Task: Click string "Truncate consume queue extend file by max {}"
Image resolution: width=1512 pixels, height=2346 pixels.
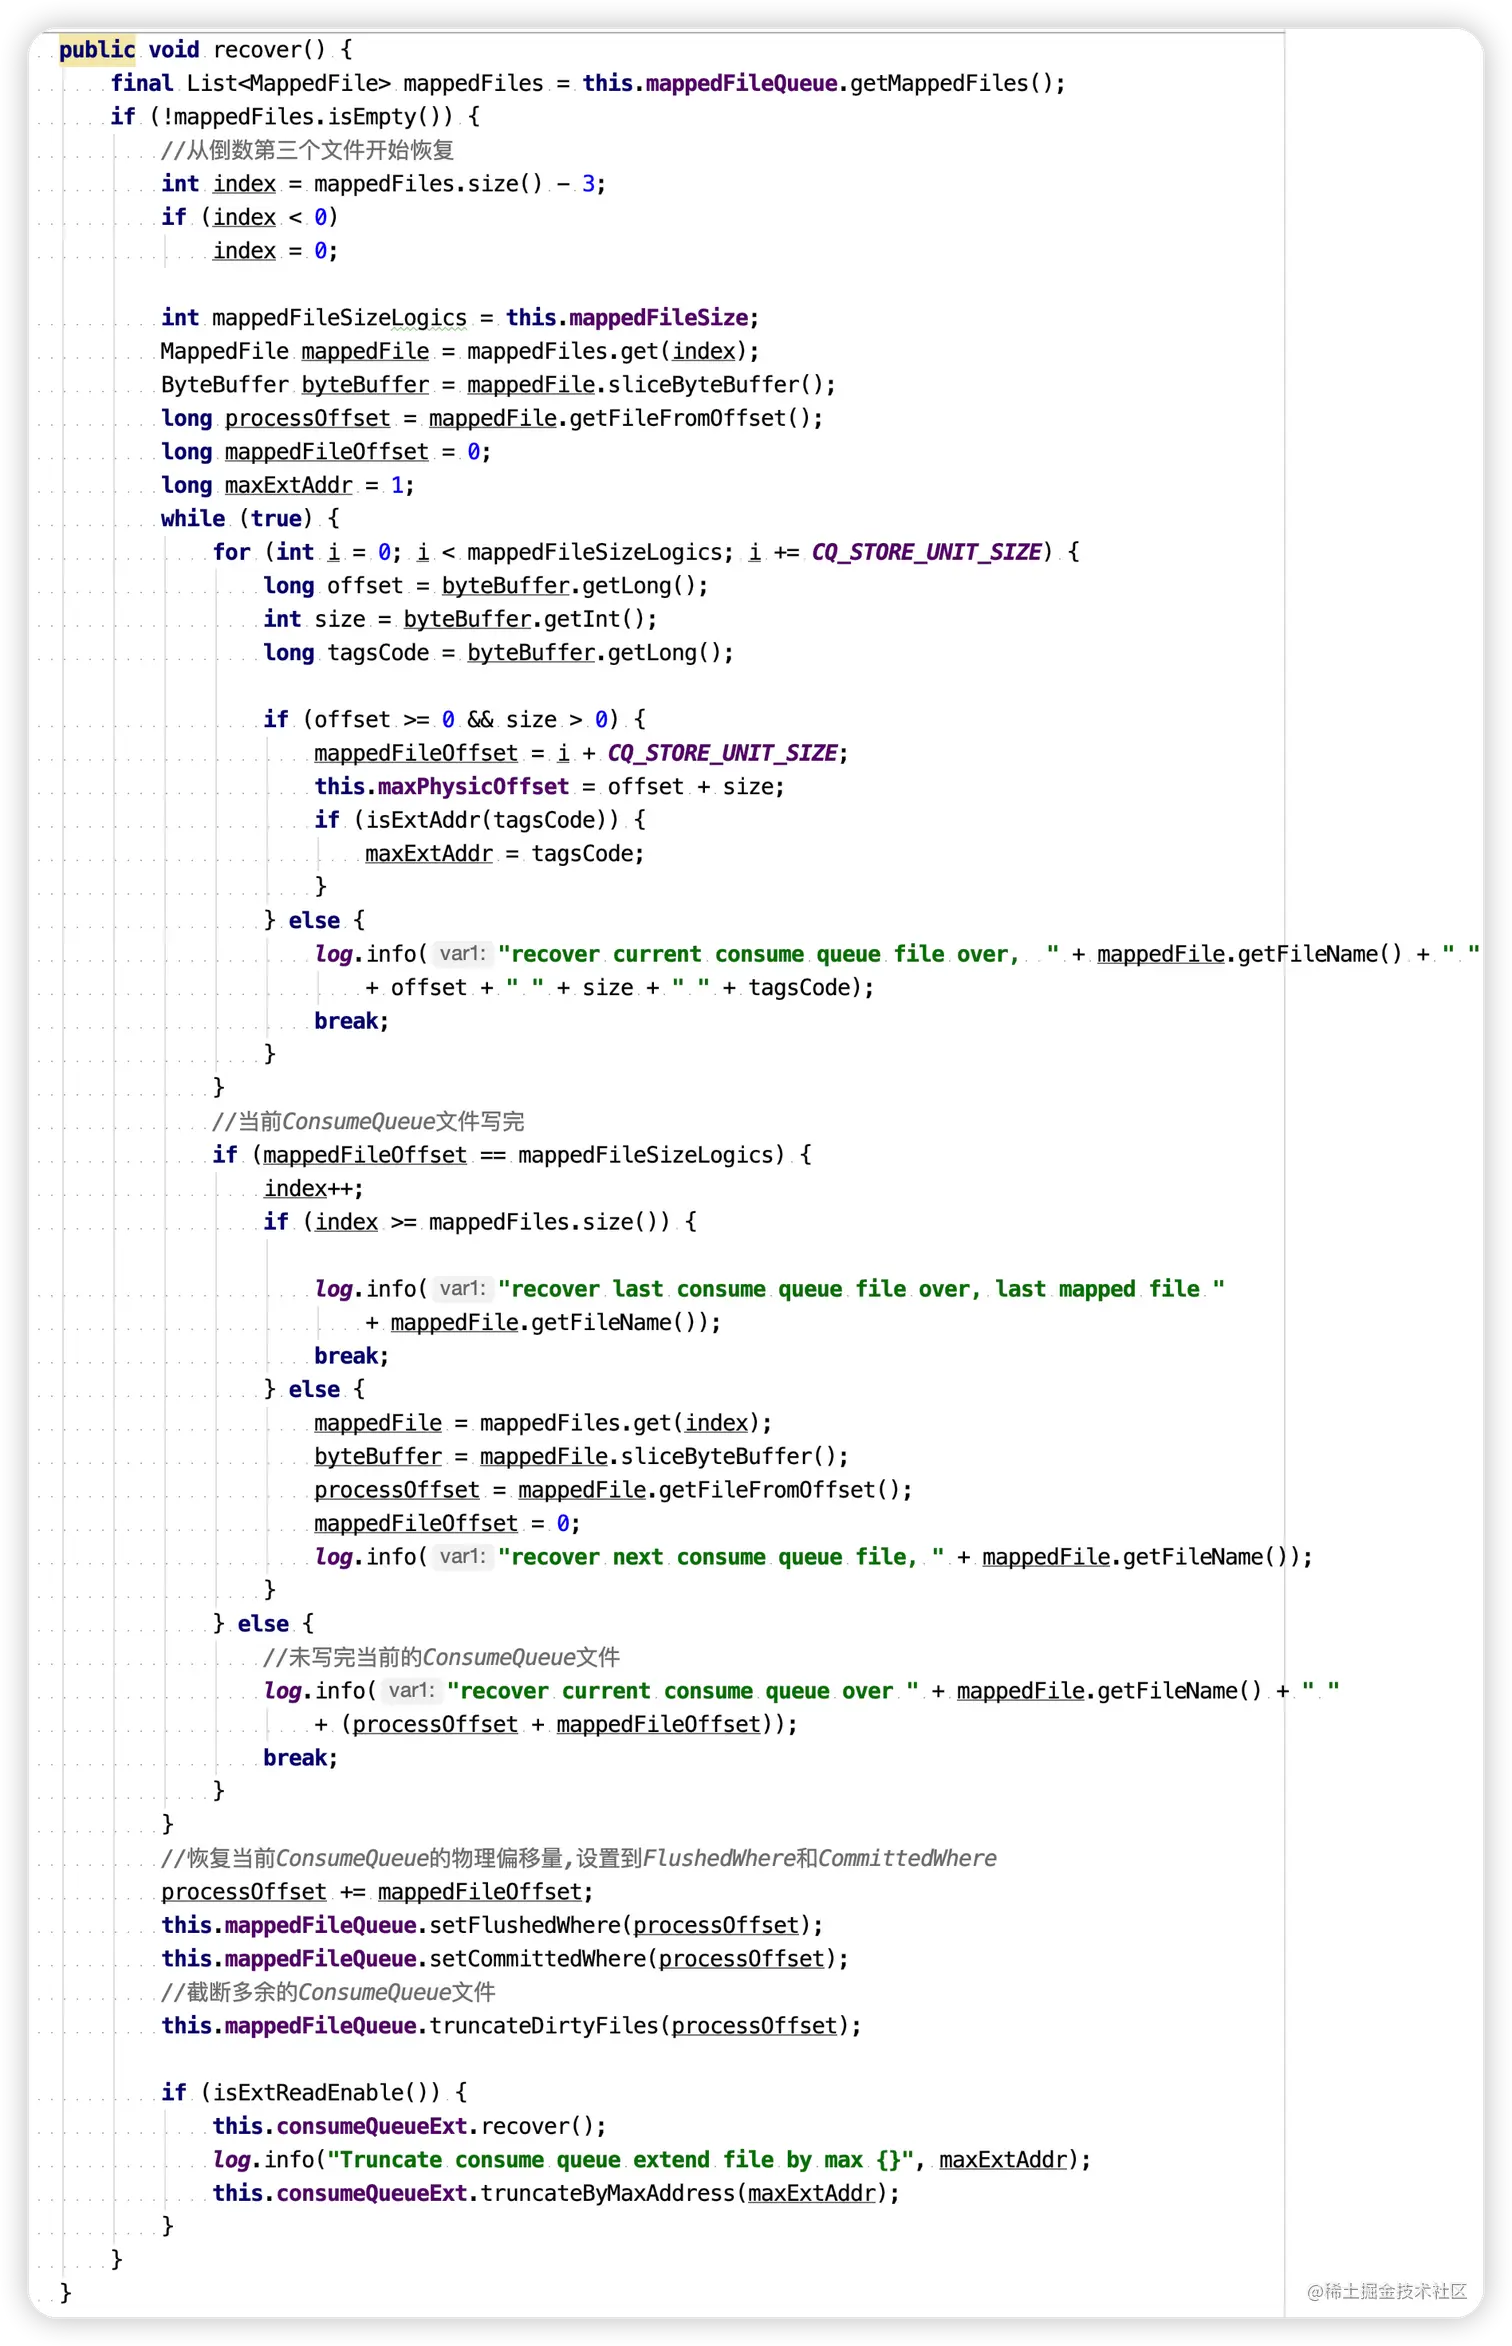Action: click(x=620, y=2160)
